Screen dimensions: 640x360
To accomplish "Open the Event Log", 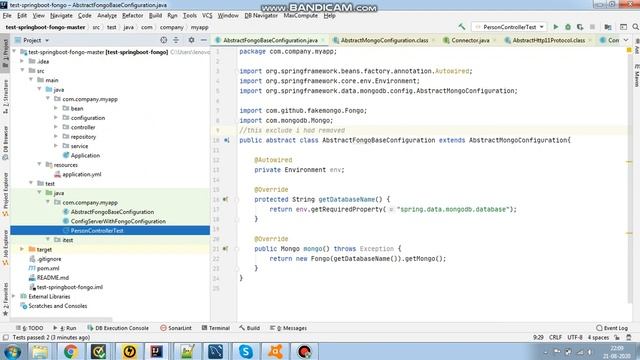I will [612, 328].
